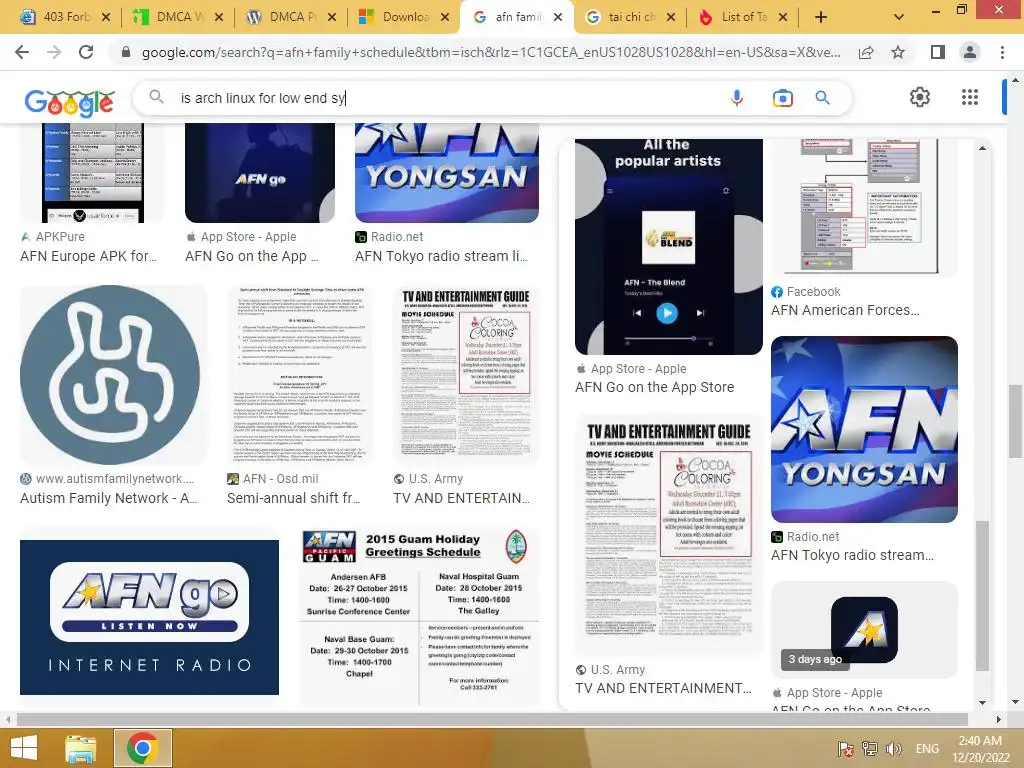Submit search with the magnifier button
Screen dimensions: 1024x768
(x=823, y=98)
